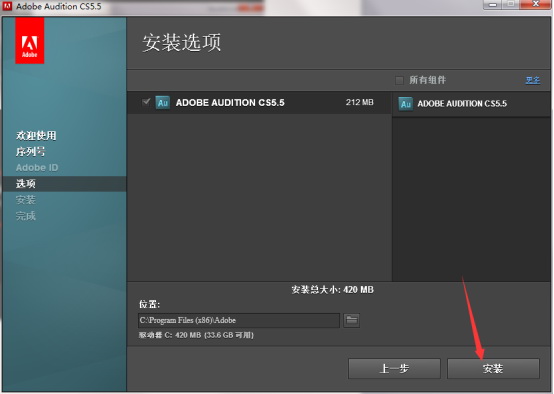Go to the 欢迎使用 step
The width and height of the screenshot is (554, 394).
(36, 135)
